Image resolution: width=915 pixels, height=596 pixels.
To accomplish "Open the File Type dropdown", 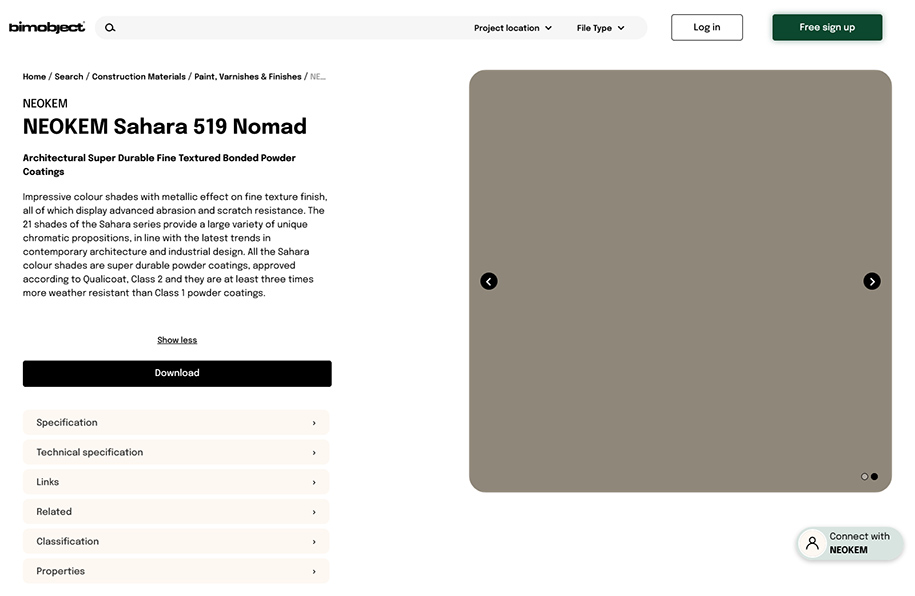I will pyautogui.click(x=600, y=28).
